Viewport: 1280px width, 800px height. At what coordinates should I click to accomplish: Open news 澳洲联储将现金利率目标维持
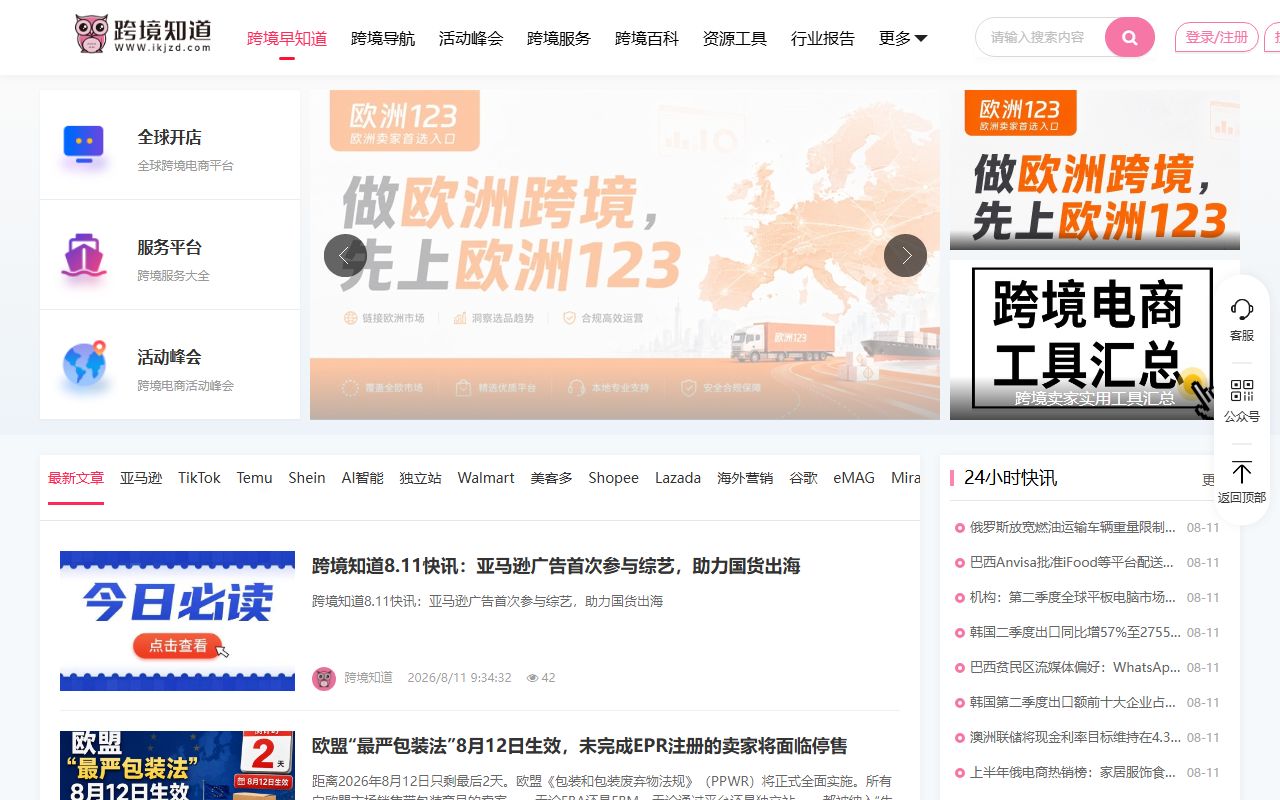pos(1075,737)
